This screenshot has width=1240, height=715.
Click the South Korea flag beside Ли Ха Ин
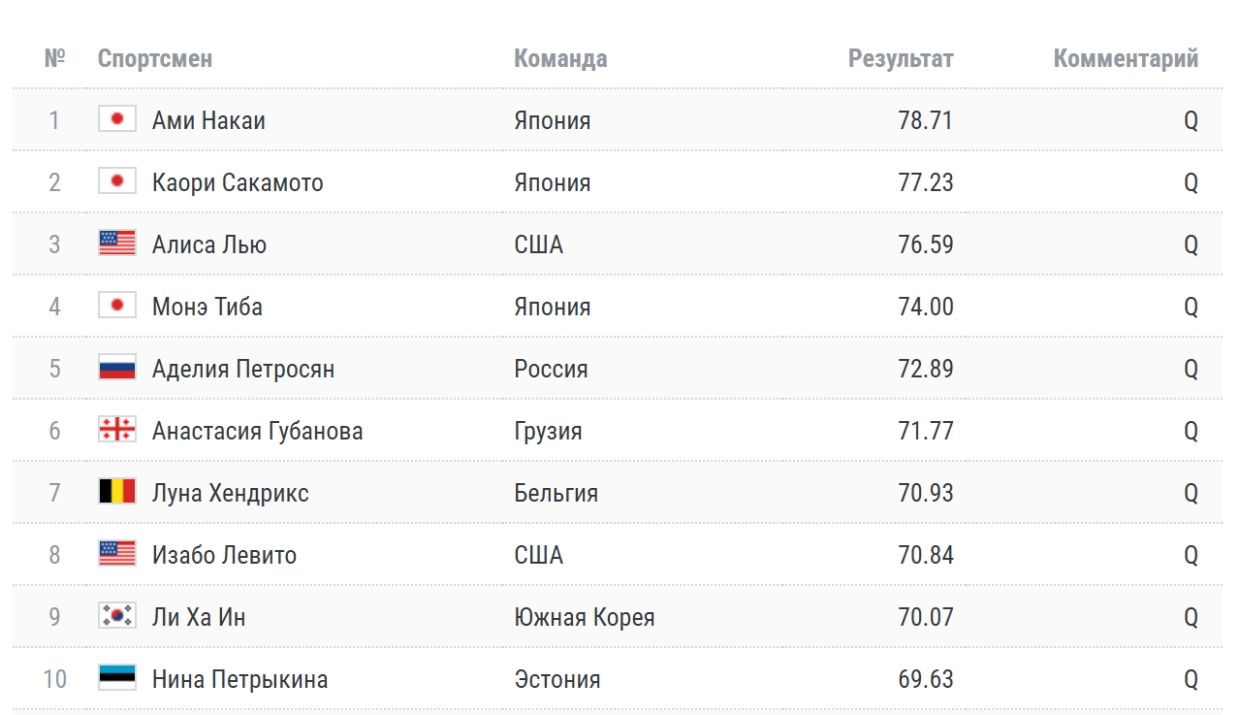point(117,616)
